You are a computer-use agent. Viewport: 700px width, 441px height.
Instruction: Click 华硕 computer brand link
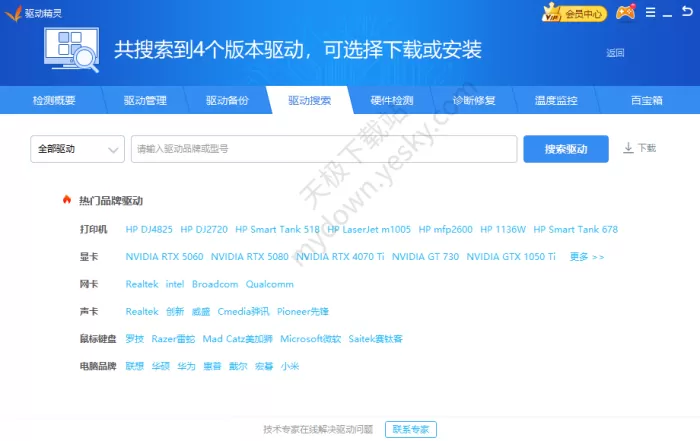coord(161,366)
